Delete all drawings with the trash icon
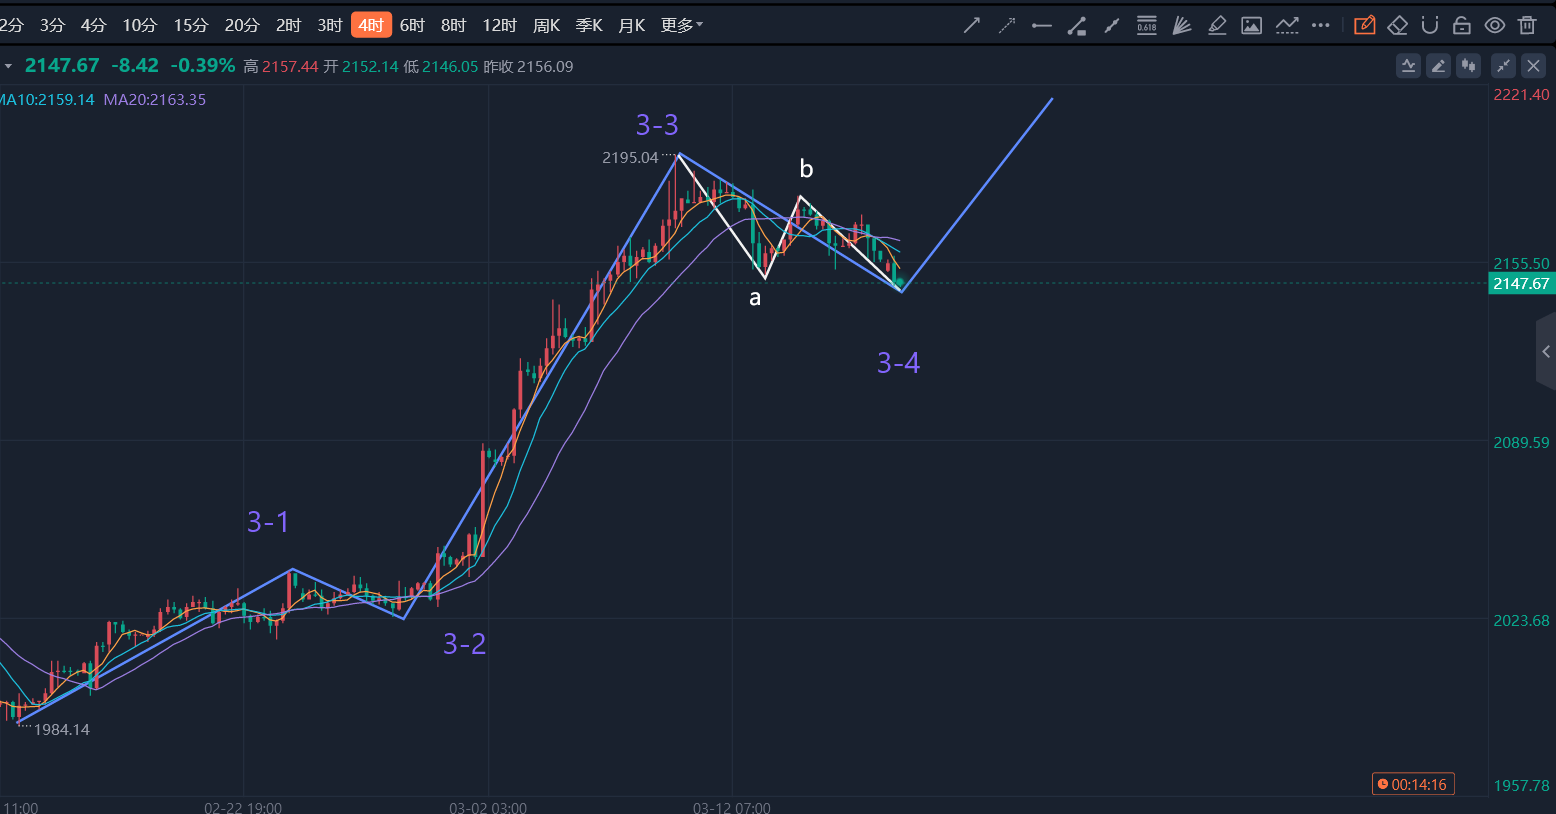This screenshot has height=814, width=1556. coord(1527,24)
